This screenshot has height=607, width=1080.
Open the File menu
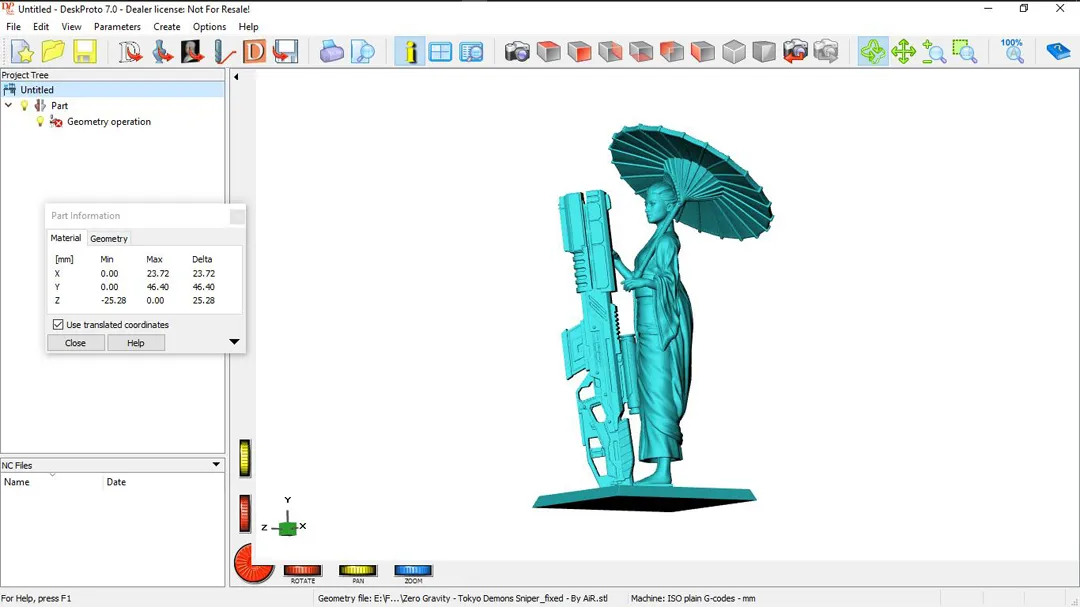point(13,27)
